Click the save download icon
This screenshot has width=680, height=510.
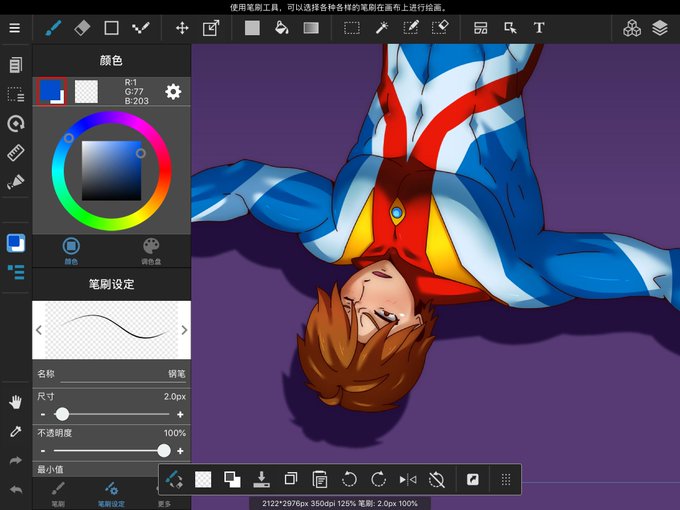[261, 479]
